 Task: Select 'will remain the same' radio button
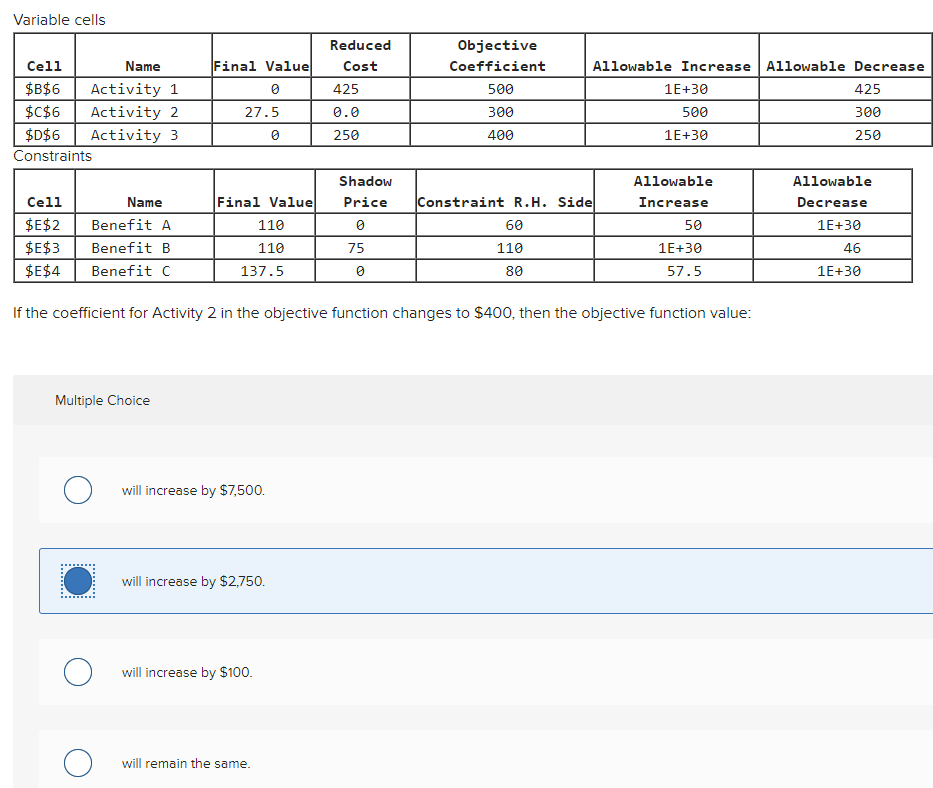coord(78,763)
